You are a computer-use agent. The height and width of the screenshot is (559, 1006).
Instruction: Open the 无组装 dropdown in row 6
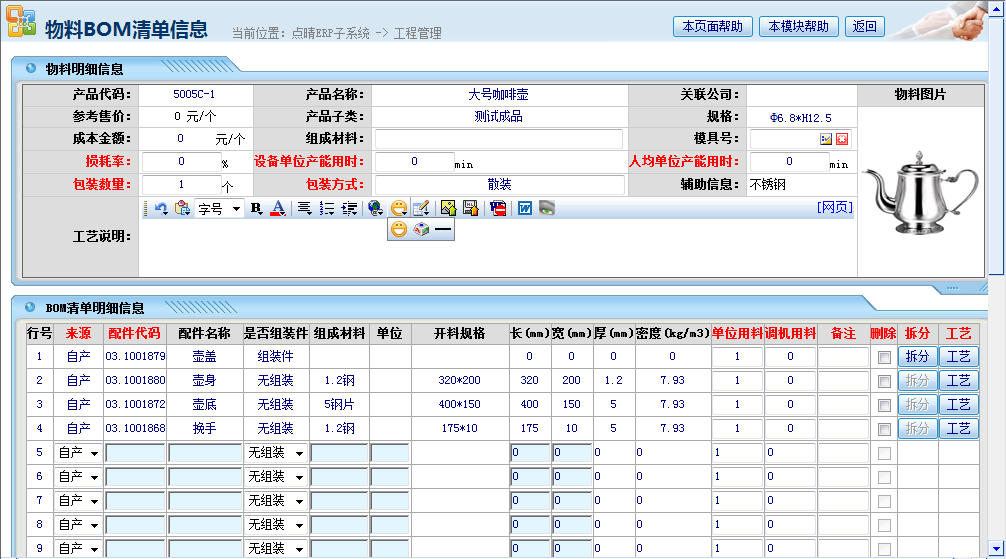point(275,477)
